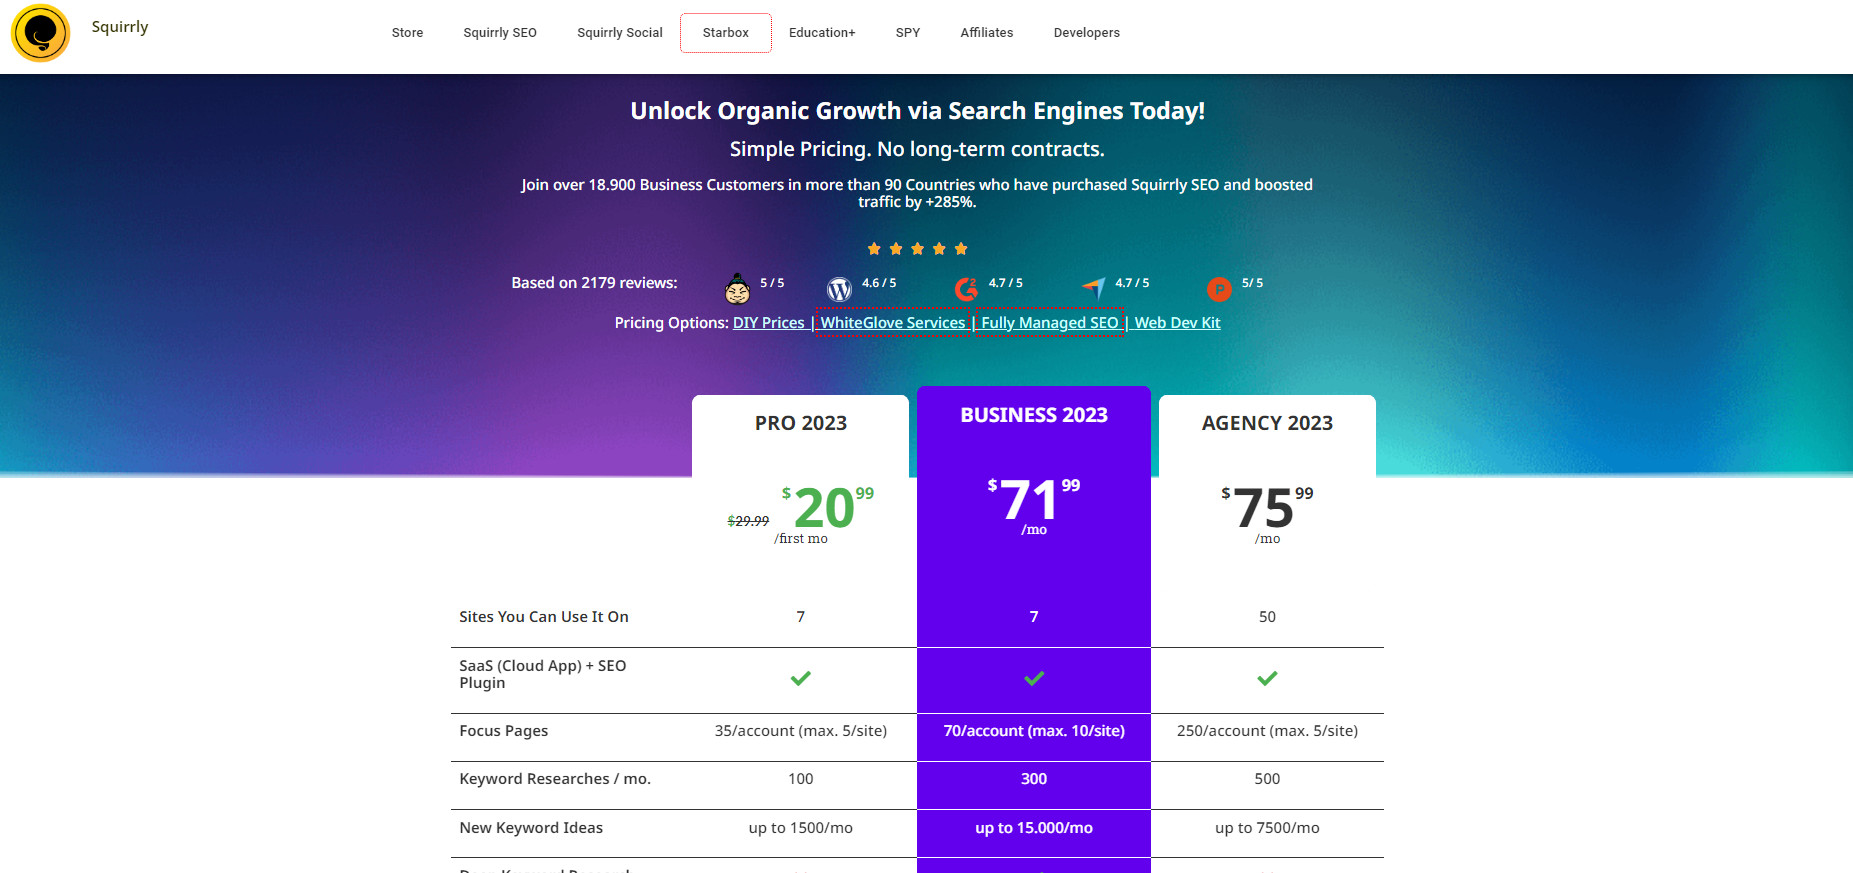Click 'up to 1500/mo' cell

point(801,828)
